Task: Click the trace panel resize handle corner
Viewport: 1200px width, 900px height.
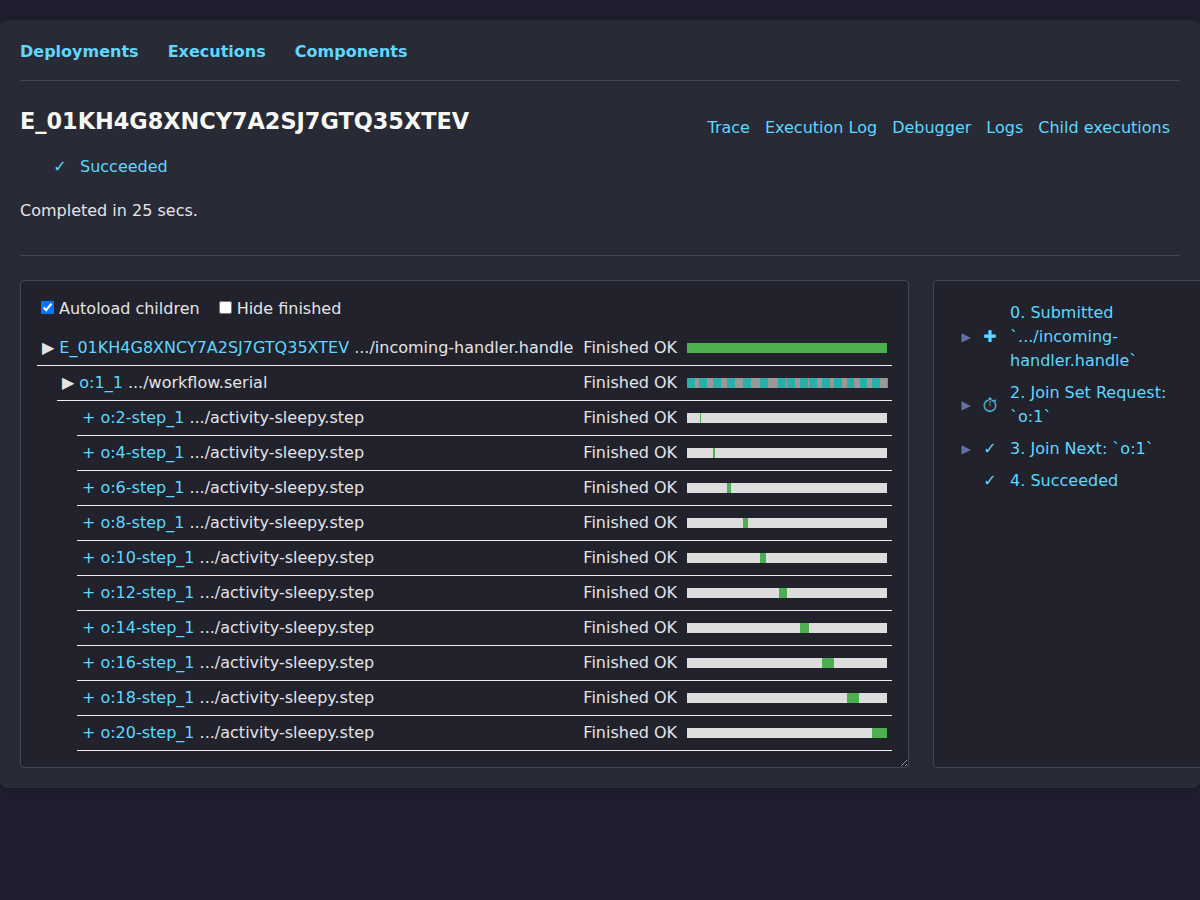Action: (x=903, y=762)
